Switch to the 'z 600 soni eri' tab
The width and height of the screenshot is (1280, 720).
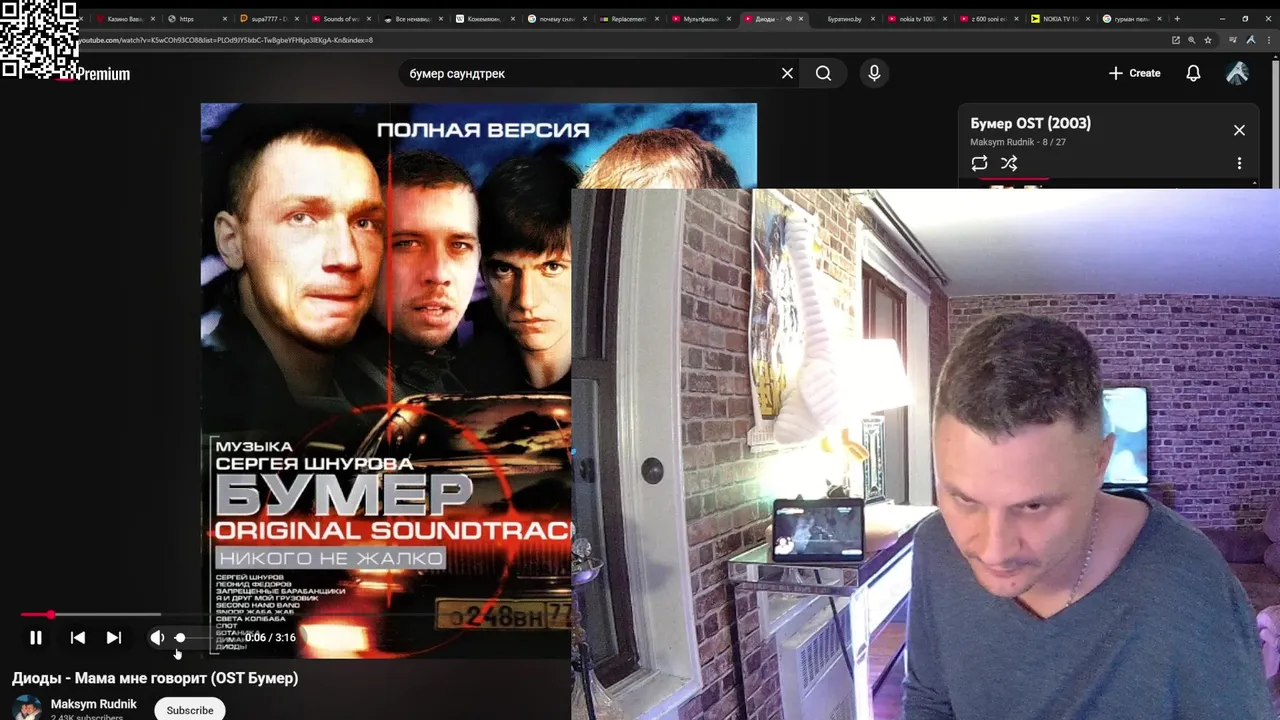click(x=987, y=19)
